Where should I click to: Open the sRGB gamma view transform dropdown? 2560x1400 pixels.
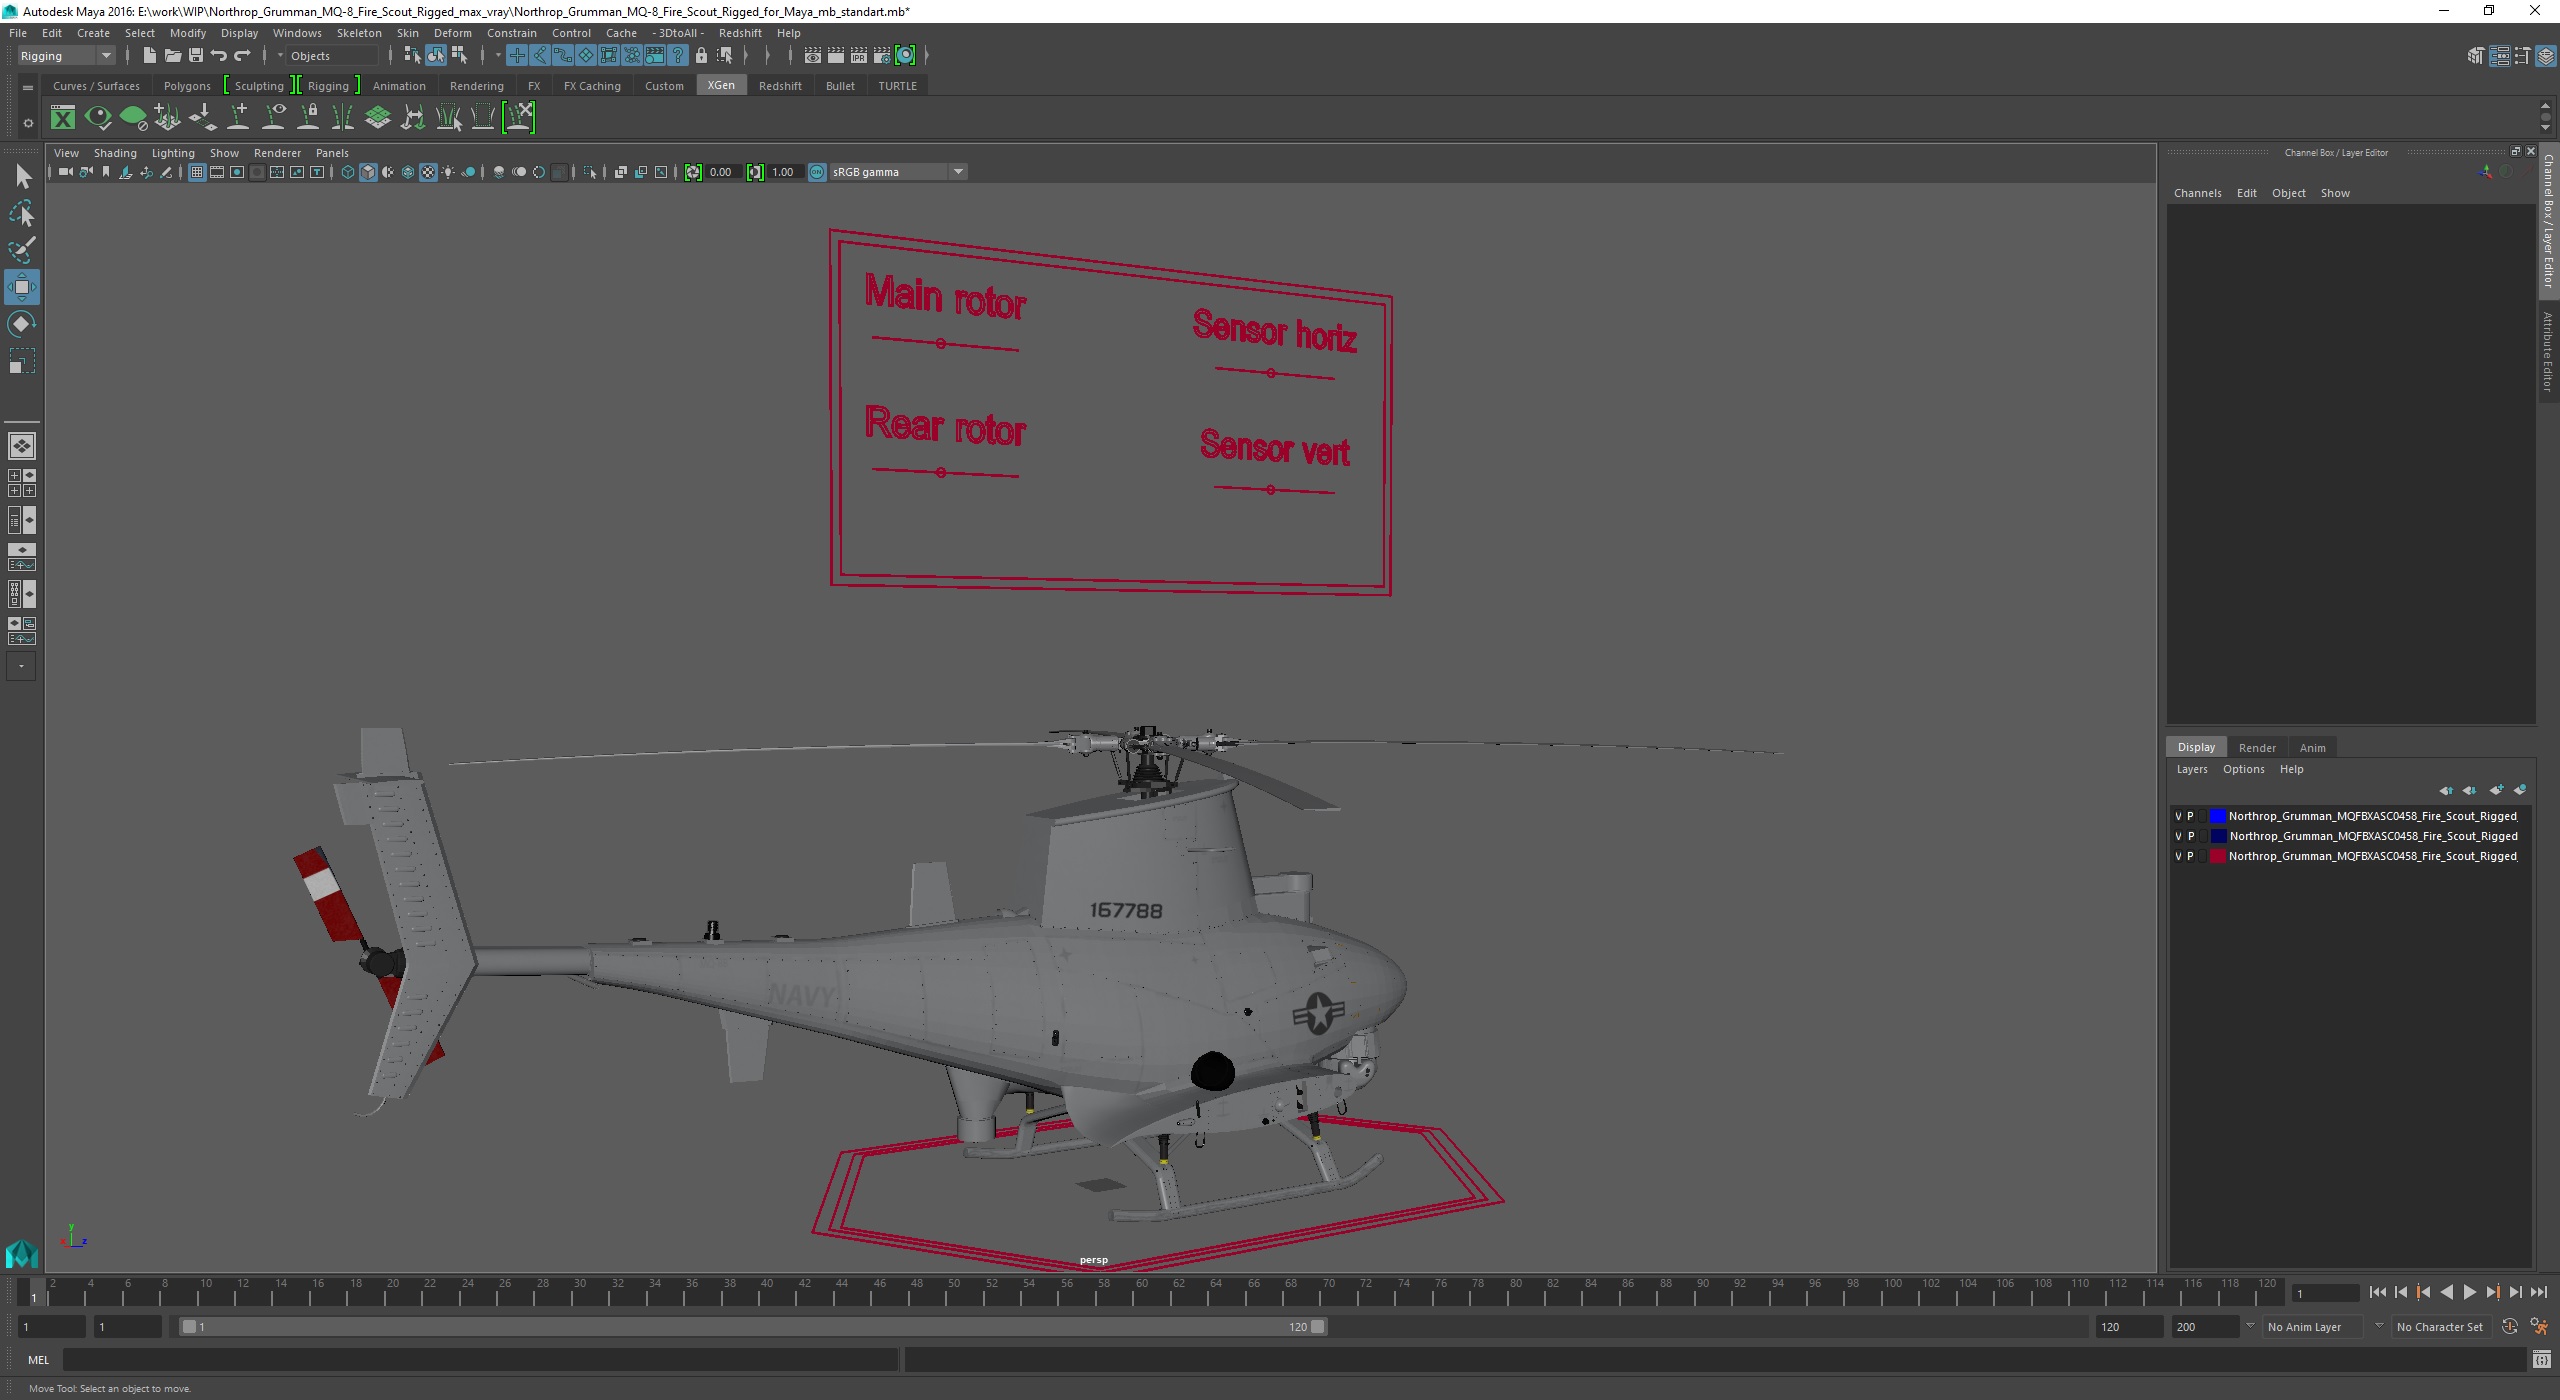(898, 172)
